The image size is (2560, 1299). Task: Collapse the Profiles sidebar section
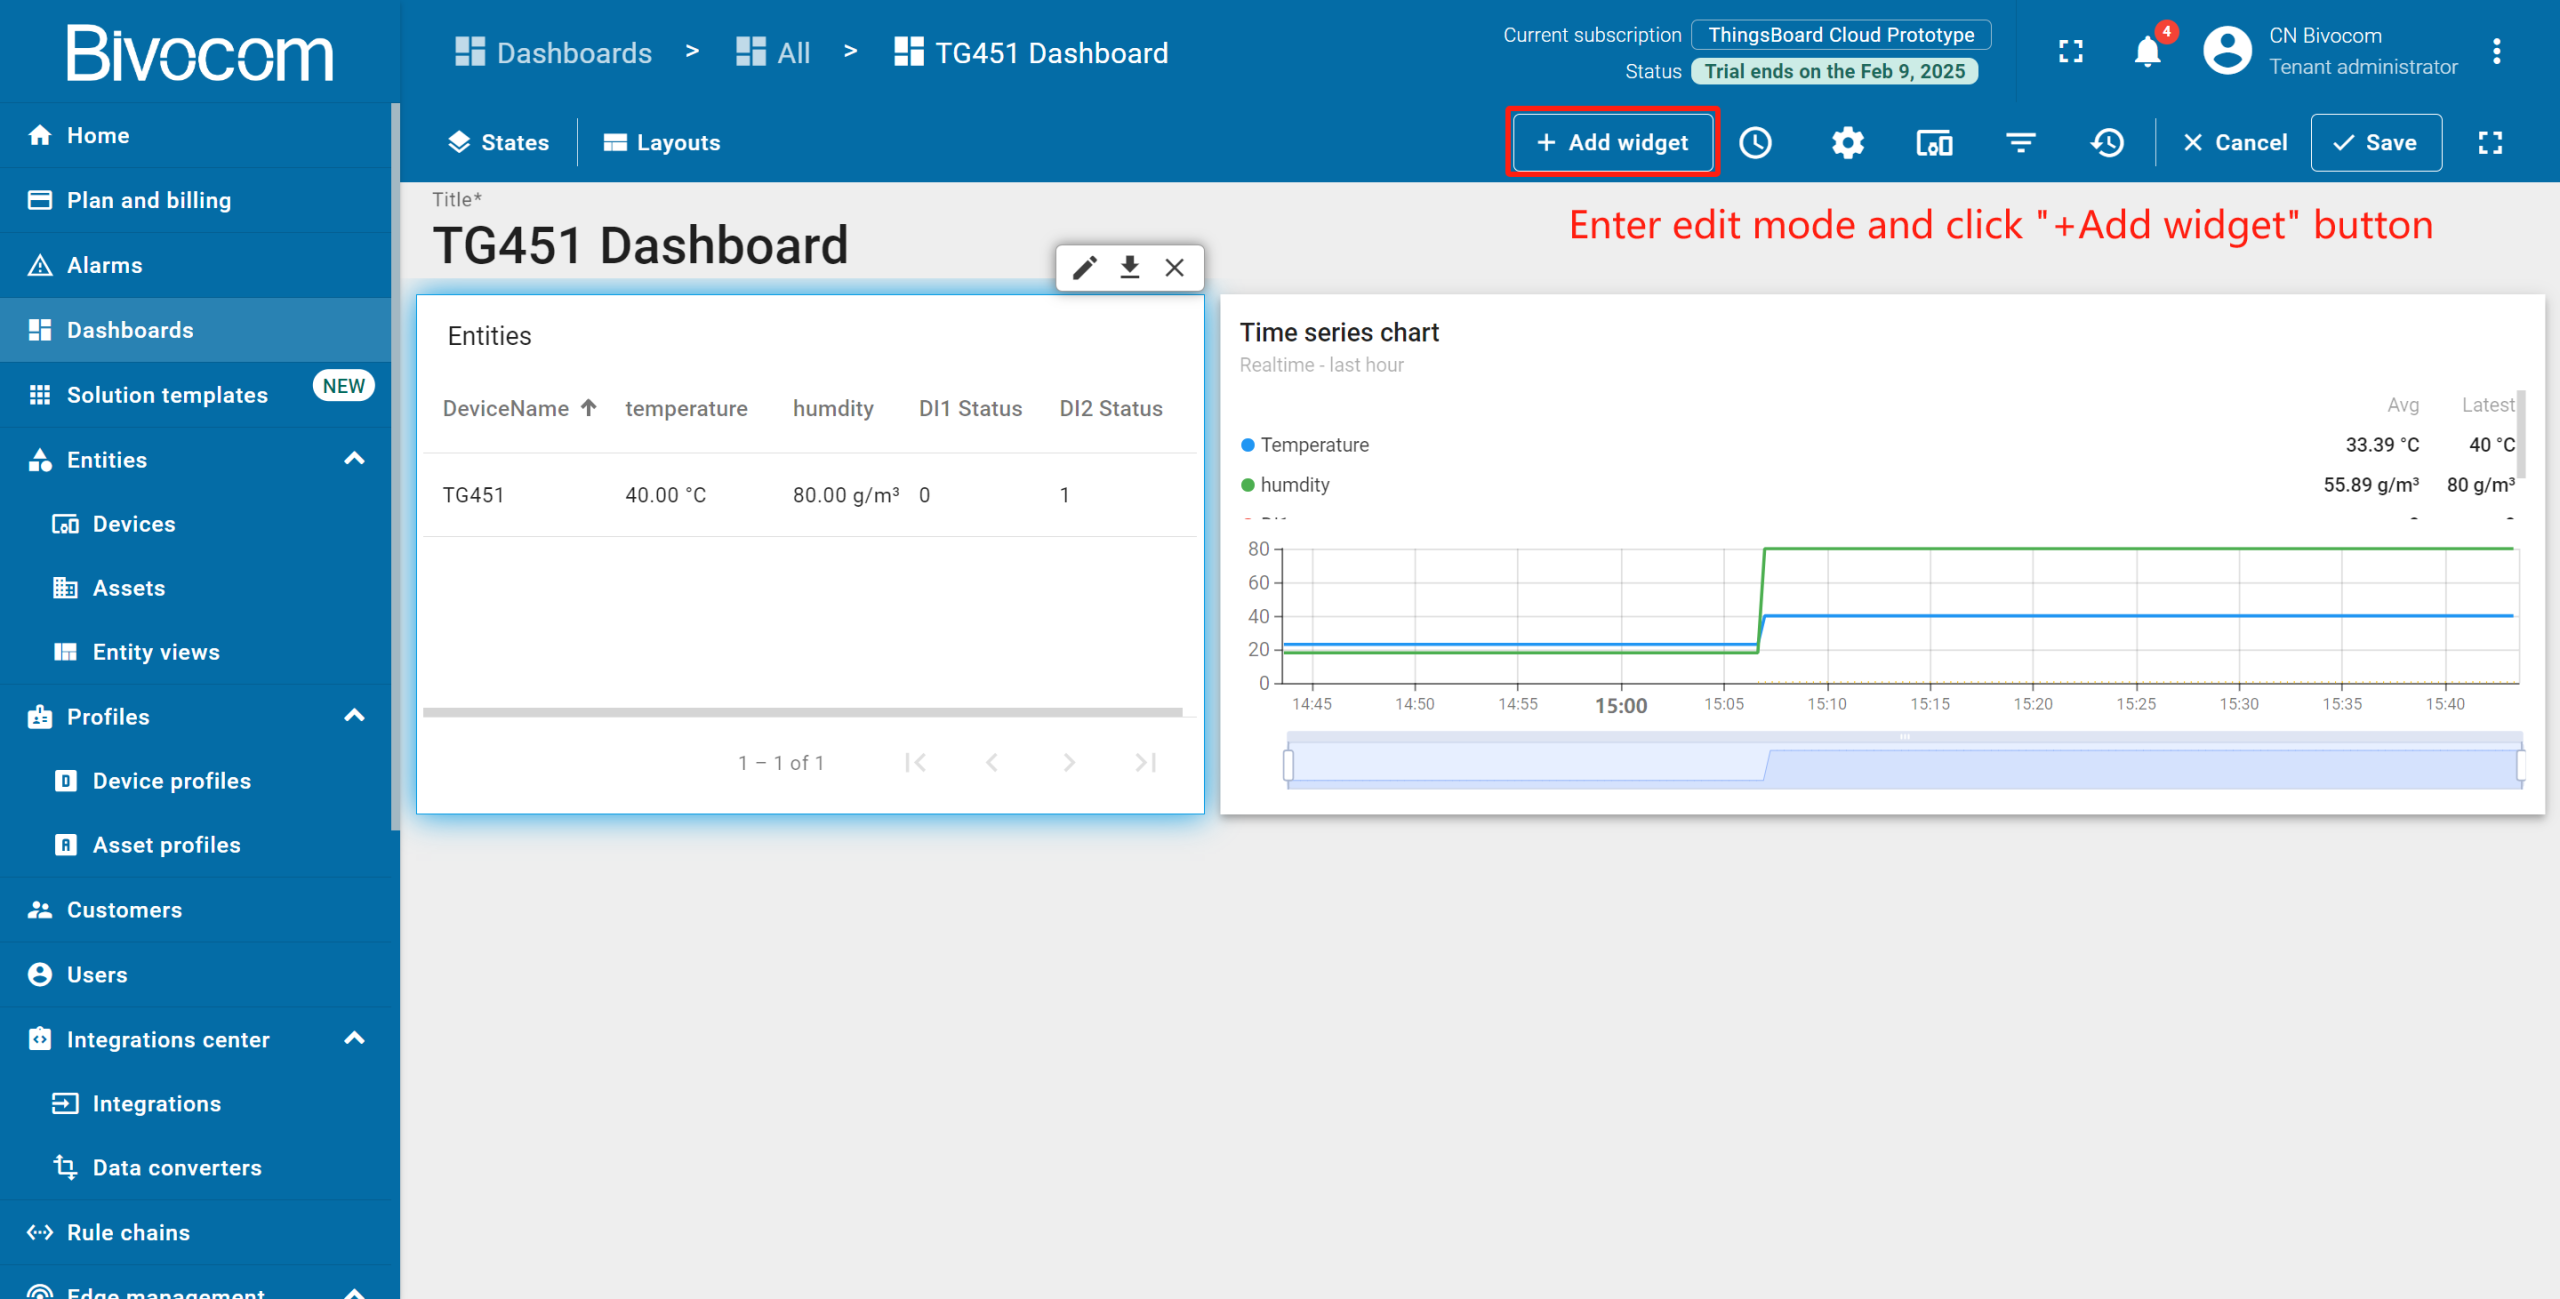point(354,716)
